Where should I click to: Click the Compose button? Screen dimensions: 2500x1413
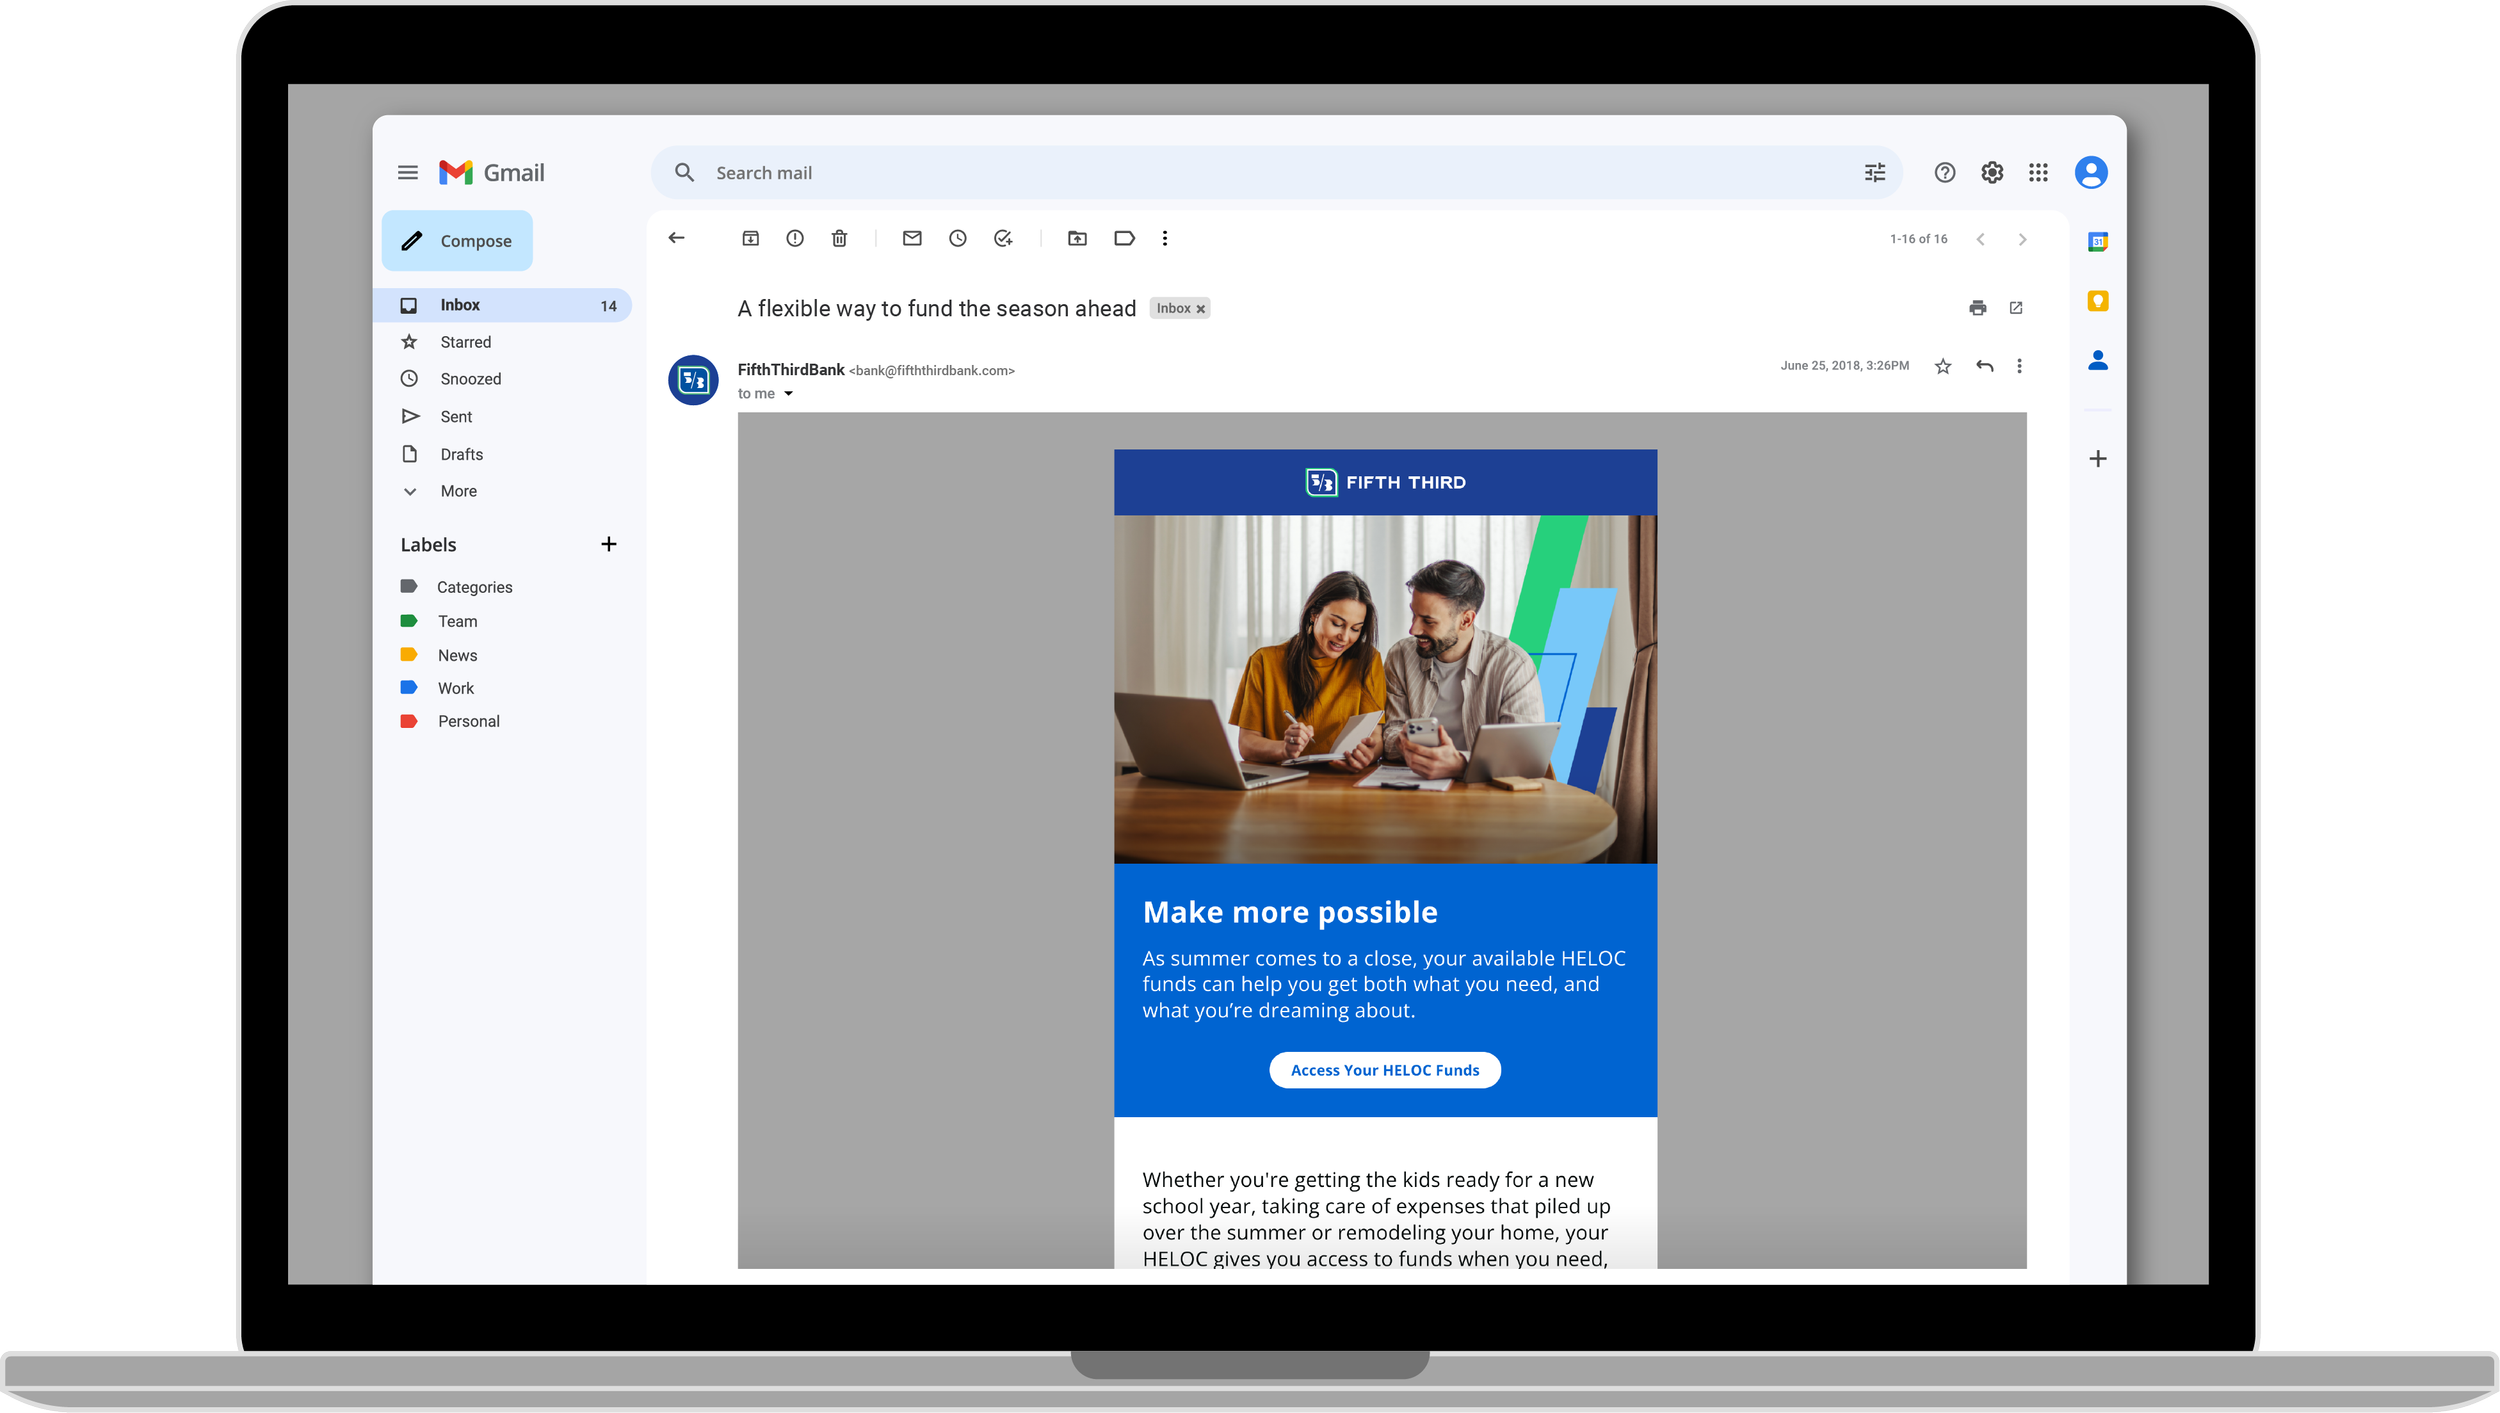tap(457, 241)
